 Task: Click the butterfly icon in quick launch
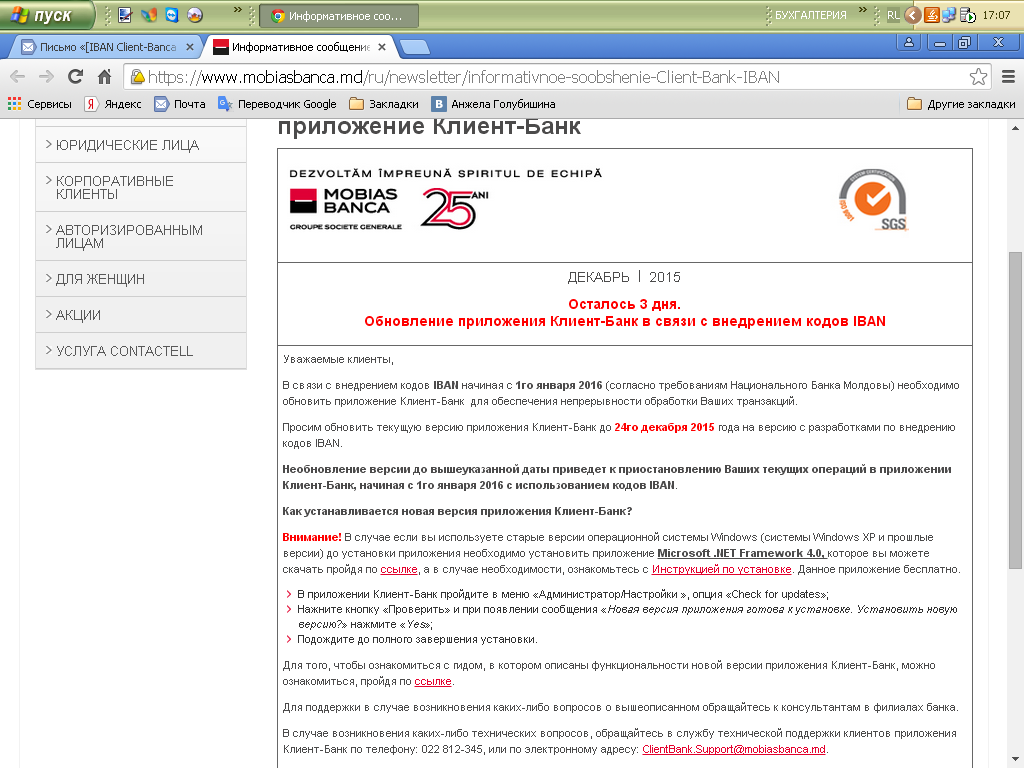coord(149,15)
